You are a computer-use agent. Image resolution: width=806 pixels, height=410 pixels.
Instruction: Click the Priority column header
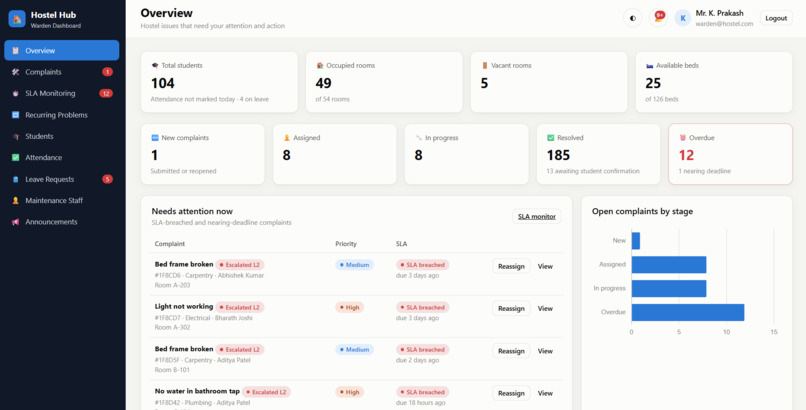[346, 244]
